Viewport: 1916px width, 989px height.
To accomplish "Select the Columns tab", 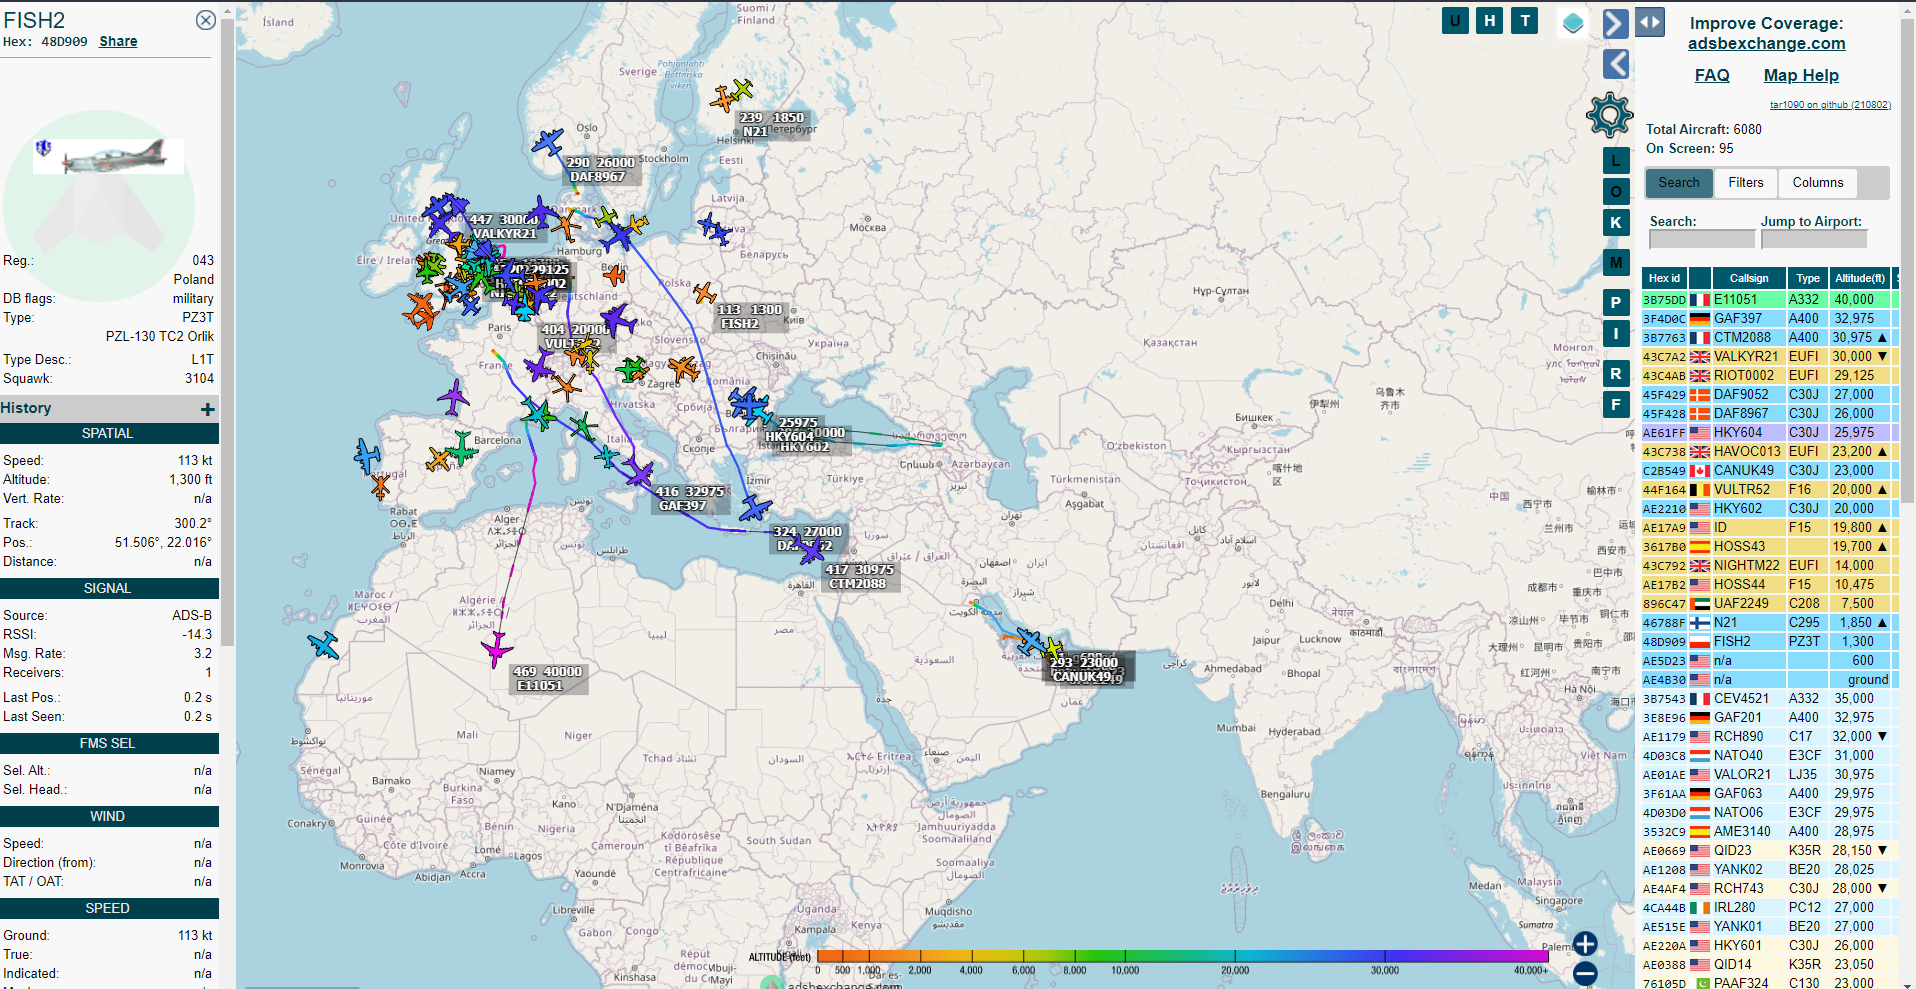I will [1817, 183].
